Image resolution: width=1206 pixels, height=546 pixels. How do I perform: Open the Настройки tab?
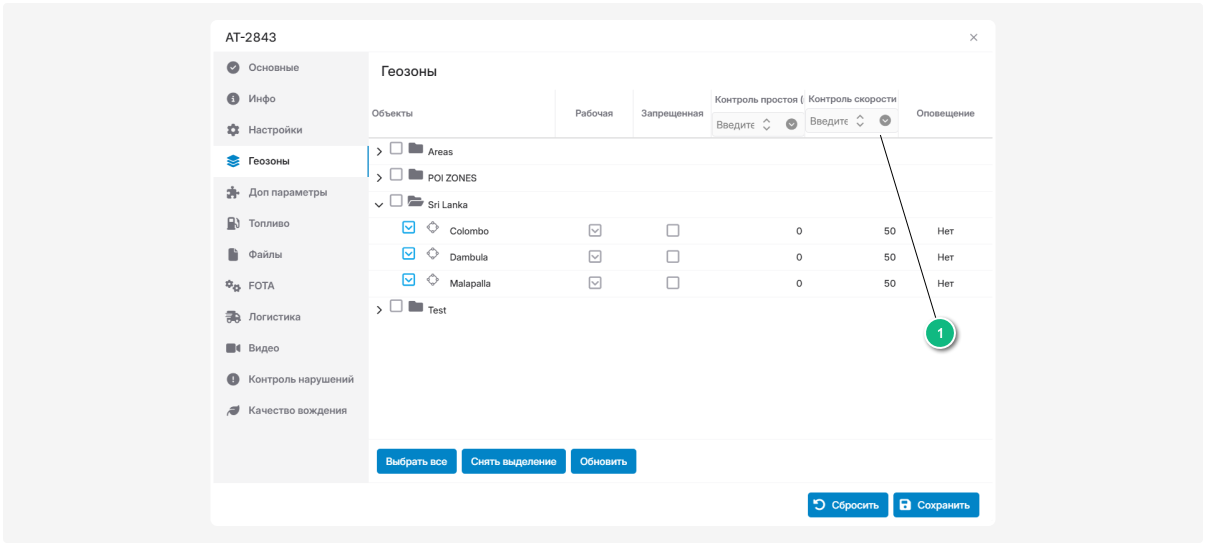coord(275,130)
